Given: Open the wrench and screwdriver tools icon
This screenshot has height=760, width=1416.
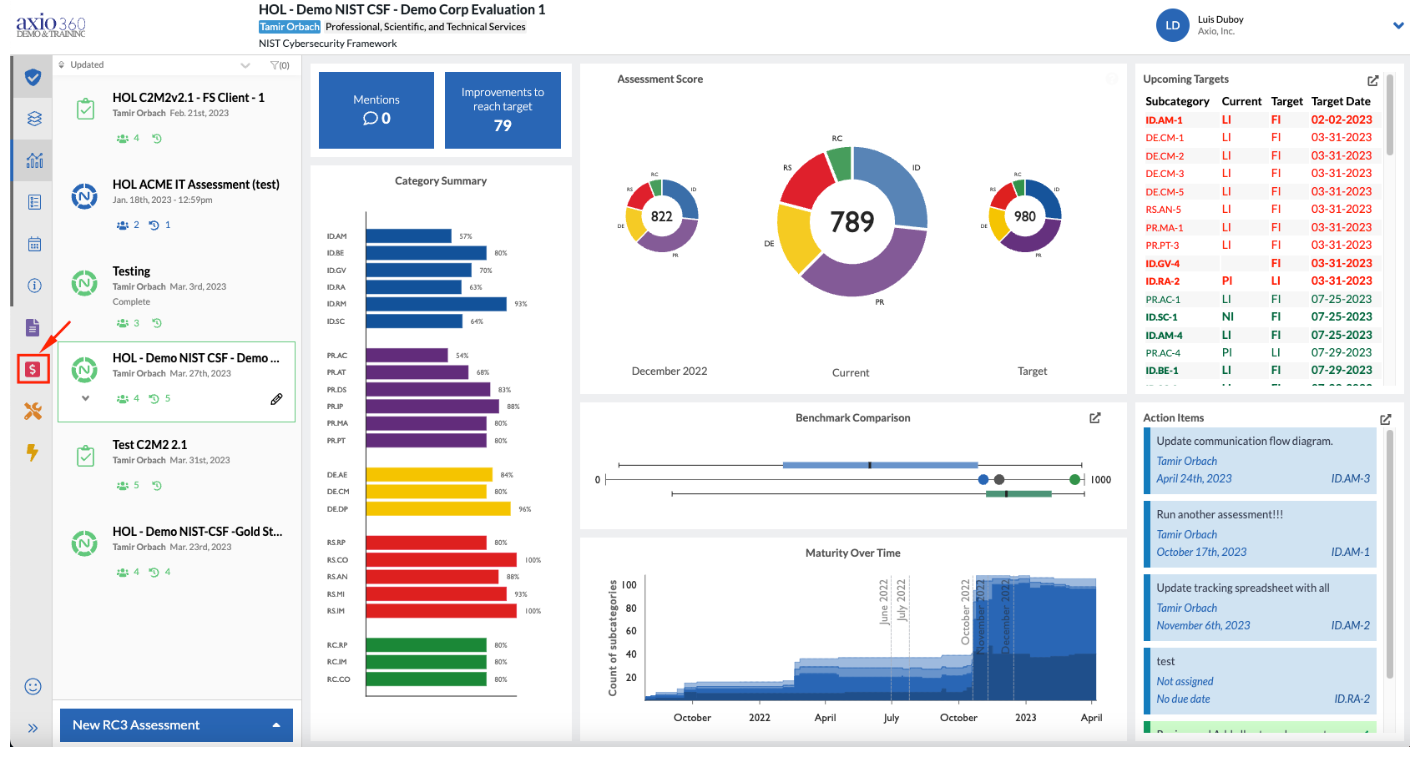Looking at the screenshot, I should point(33,411).
